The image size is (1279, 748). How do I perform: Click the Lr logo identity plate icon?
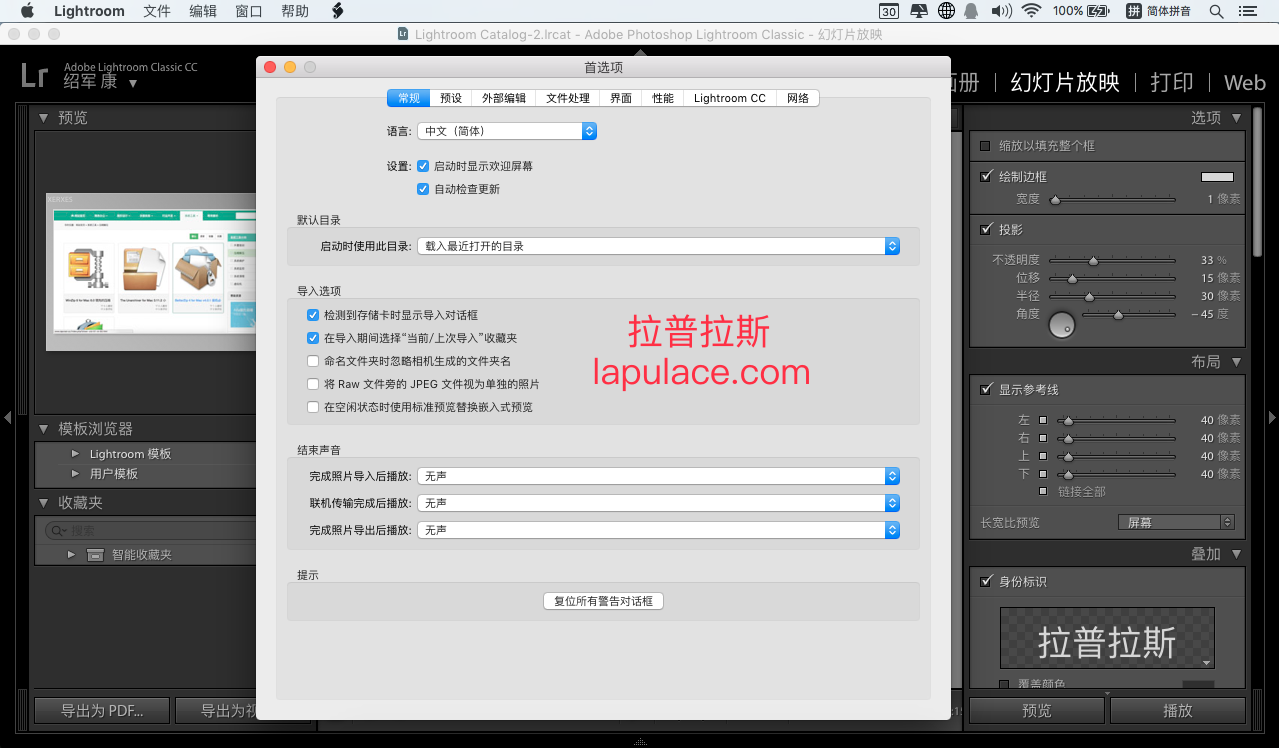click(34, 74)
